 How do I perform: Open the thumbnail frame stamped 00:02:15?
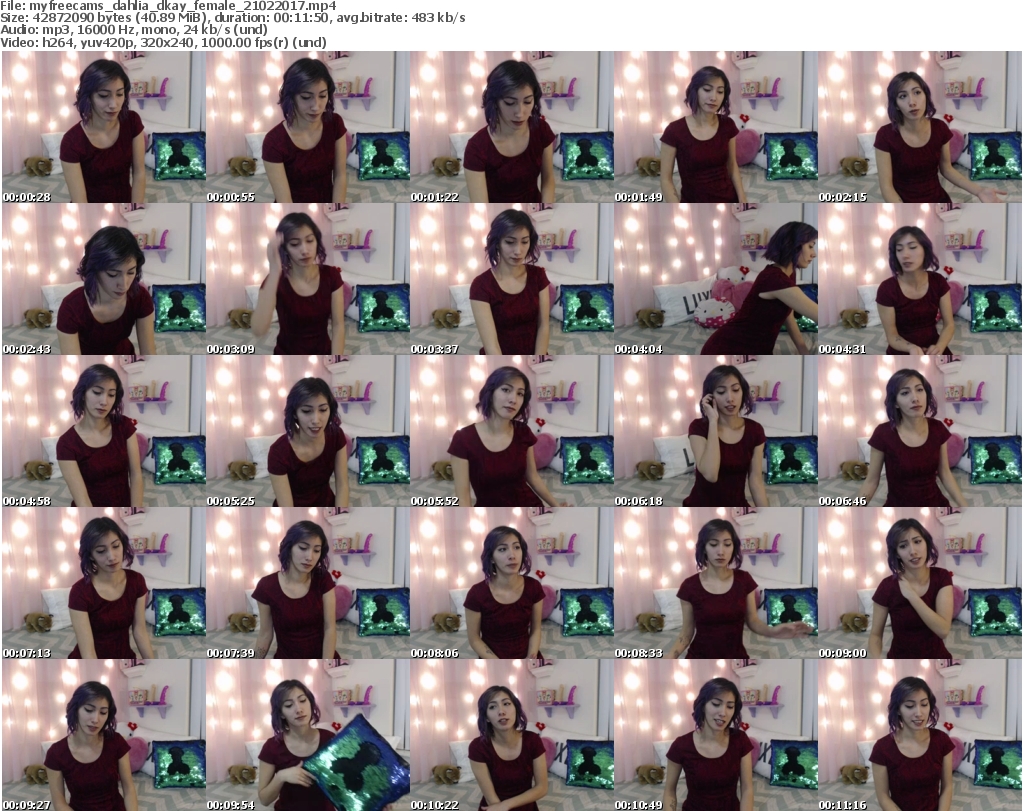920,127
